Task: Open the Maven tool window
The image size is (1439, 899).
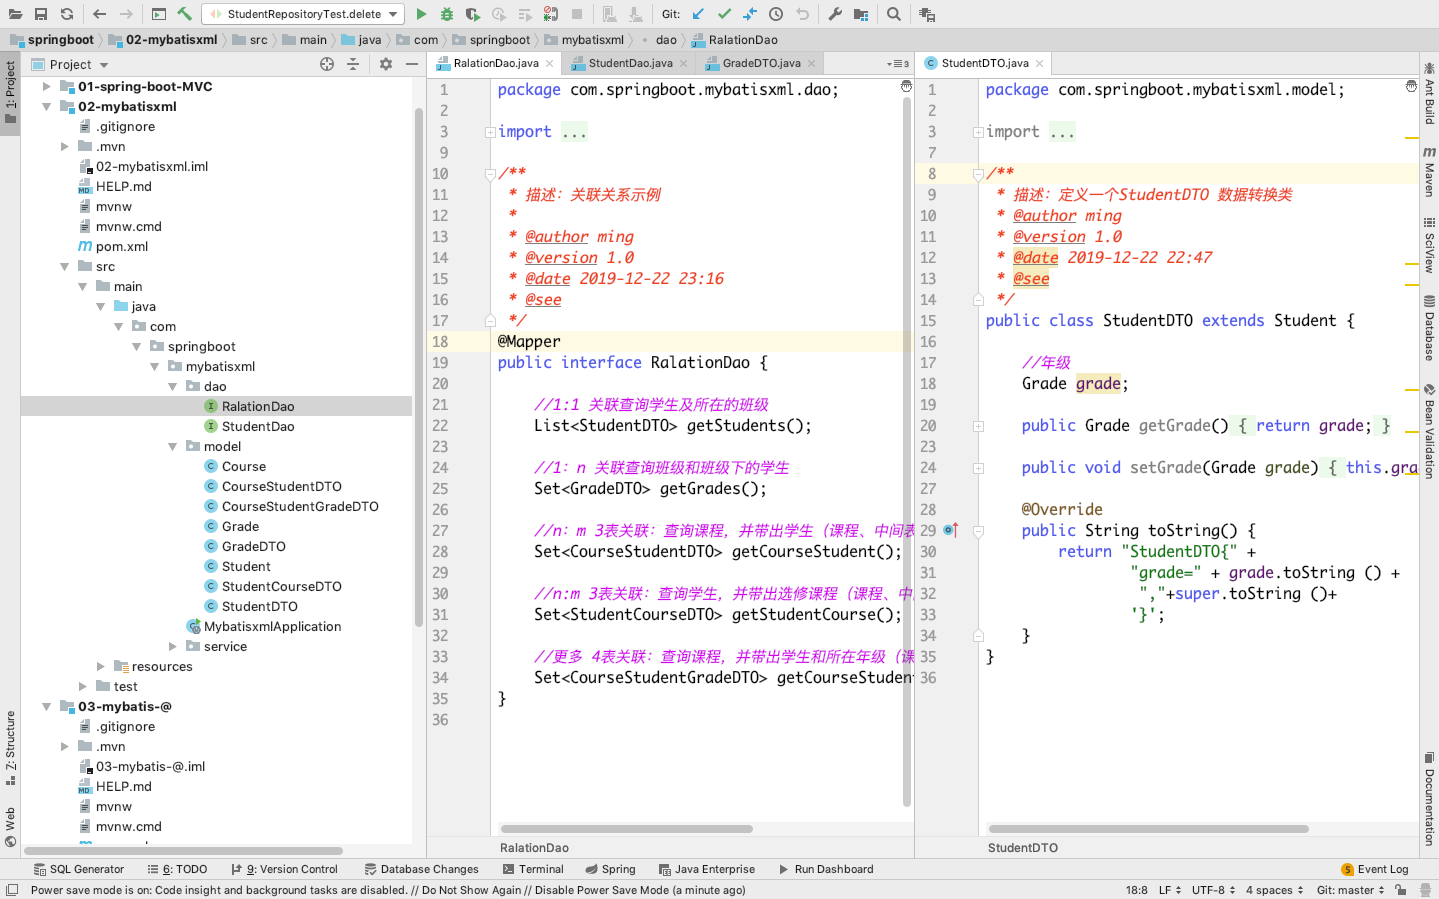Action: (x=1429, y=171)
